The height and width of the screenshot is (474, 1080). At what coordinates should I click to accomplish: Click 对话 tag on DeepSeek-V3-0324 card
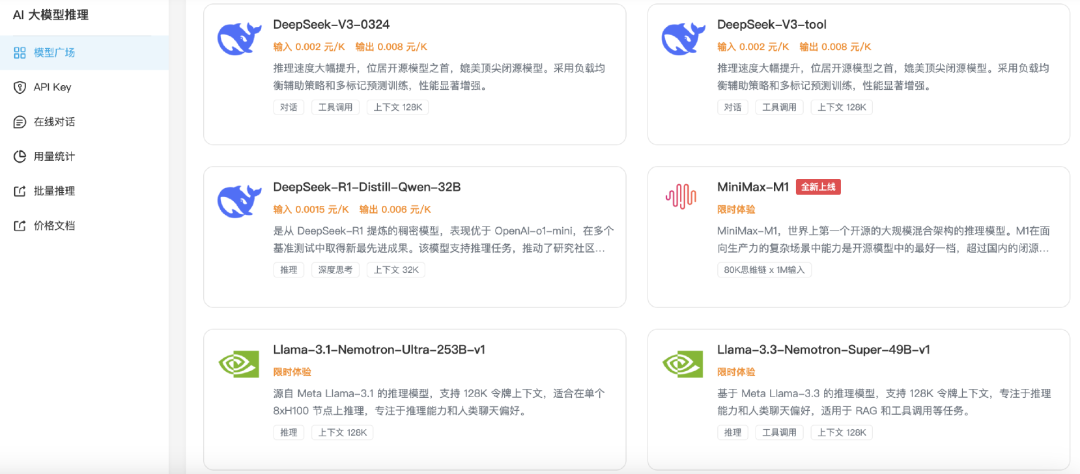tap(288, 107)
